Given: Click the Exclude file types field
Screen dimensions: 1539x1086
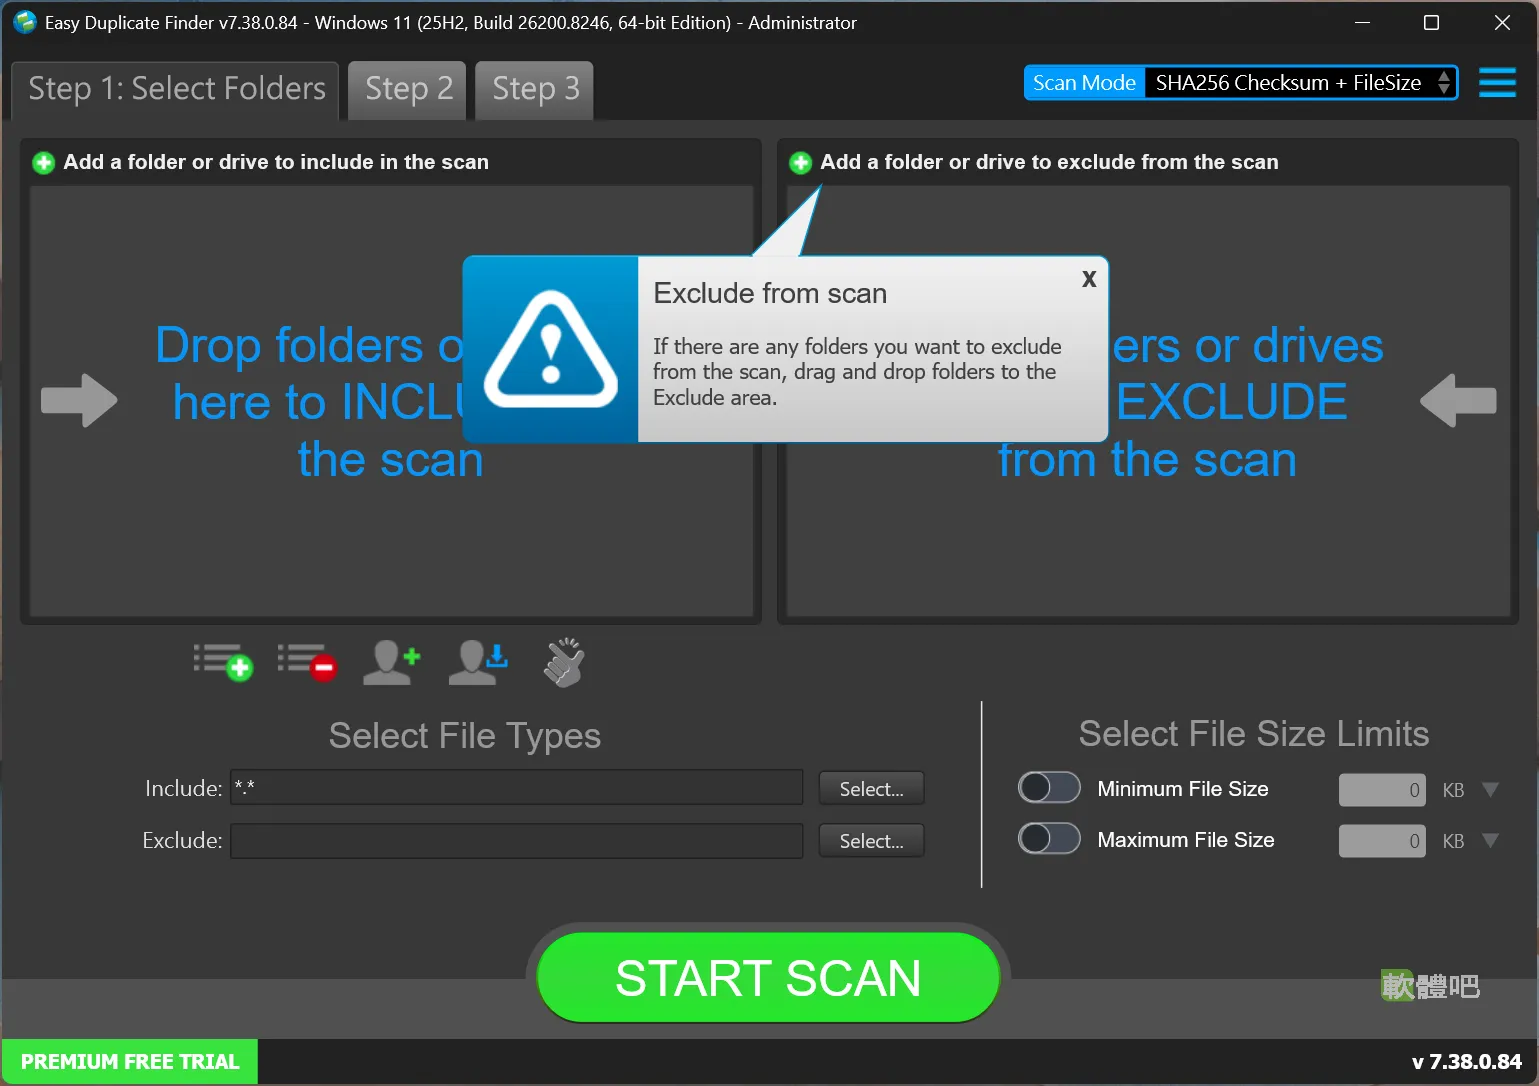Looking at the screenshot, I should pyautogui.click(x=516, y=841).
